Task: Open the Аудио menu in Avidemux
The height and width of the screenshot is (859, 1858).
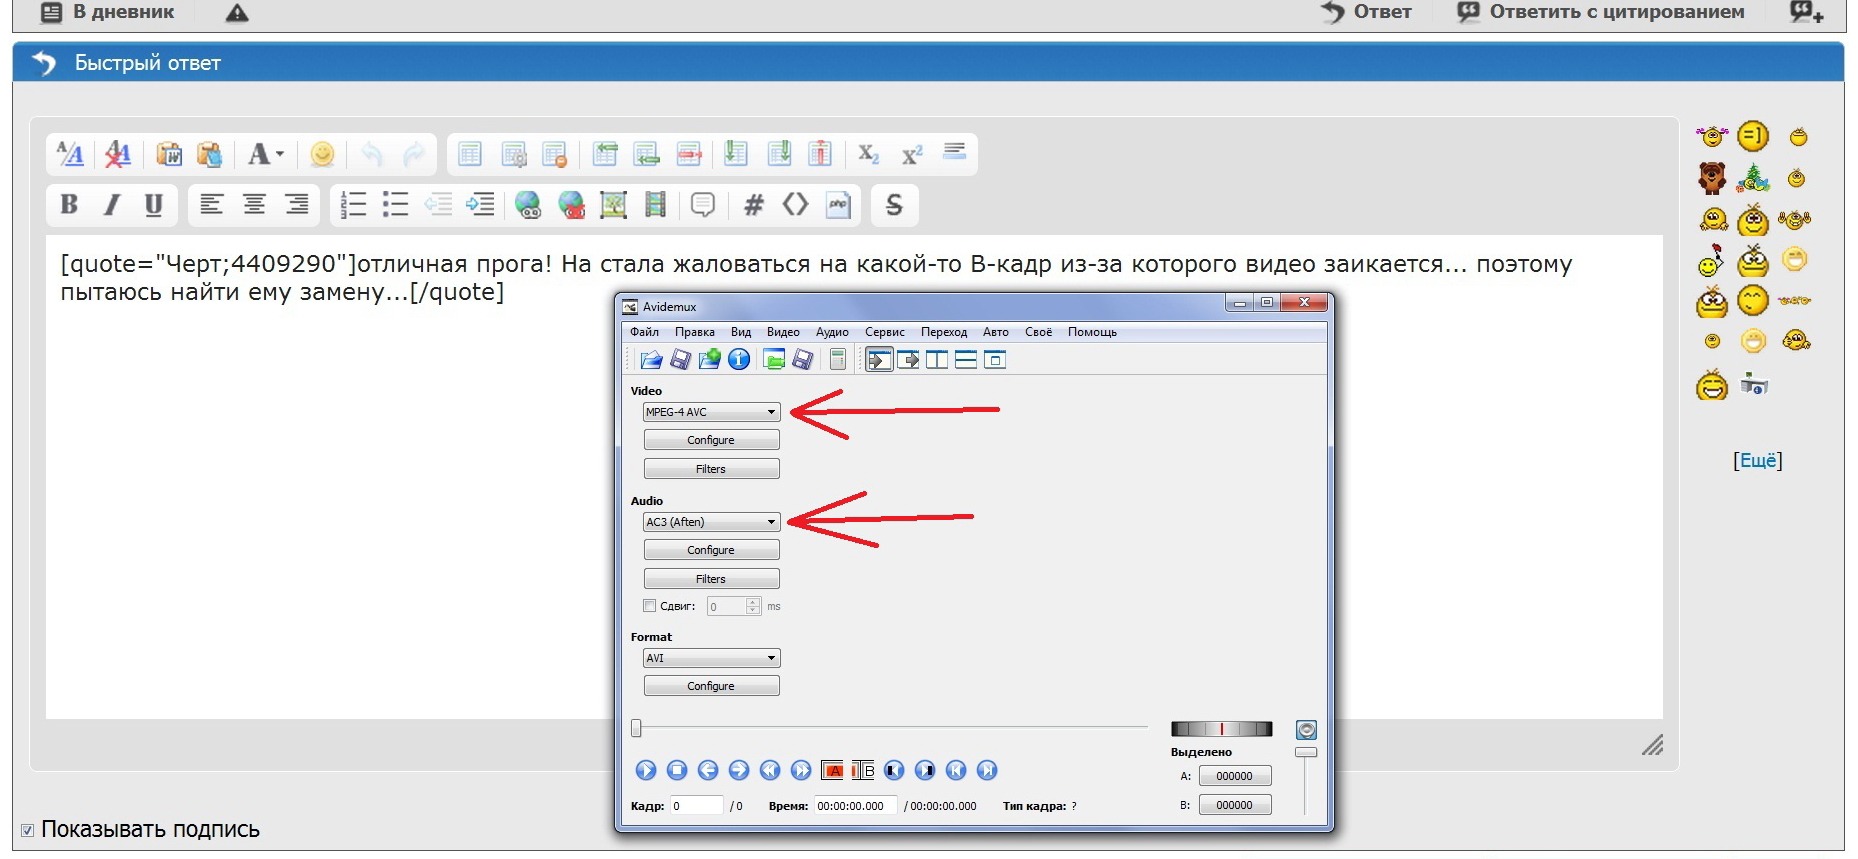Action: click(x=832, y=332)
